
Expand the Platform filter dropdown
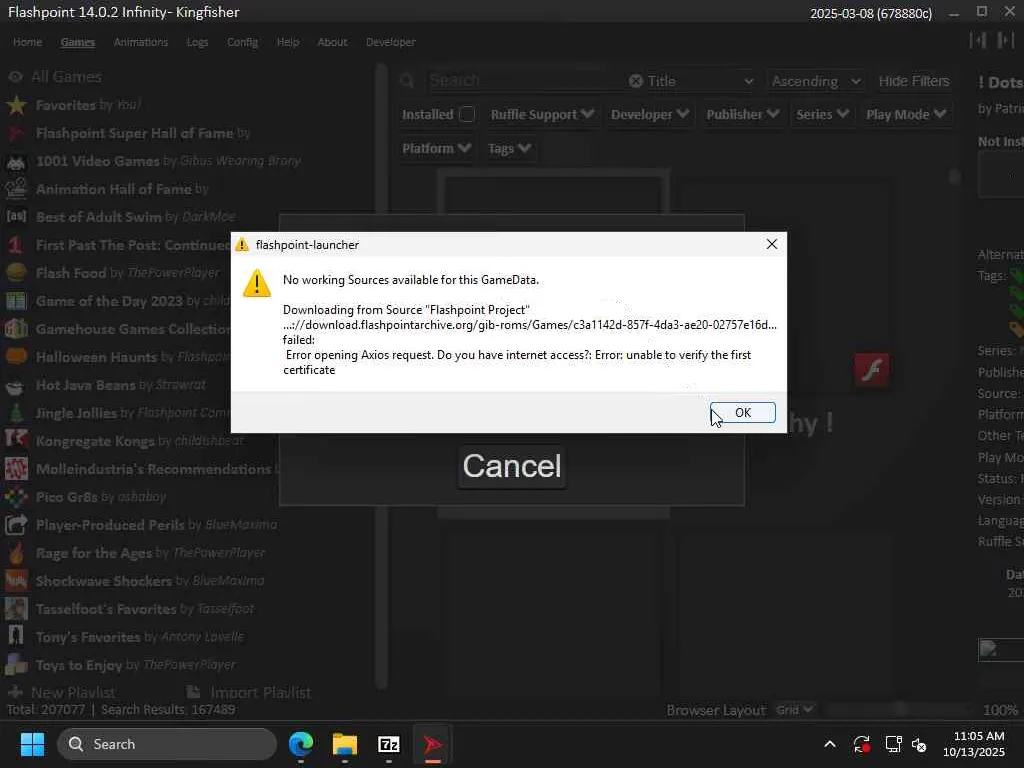[x=436, y=148]
